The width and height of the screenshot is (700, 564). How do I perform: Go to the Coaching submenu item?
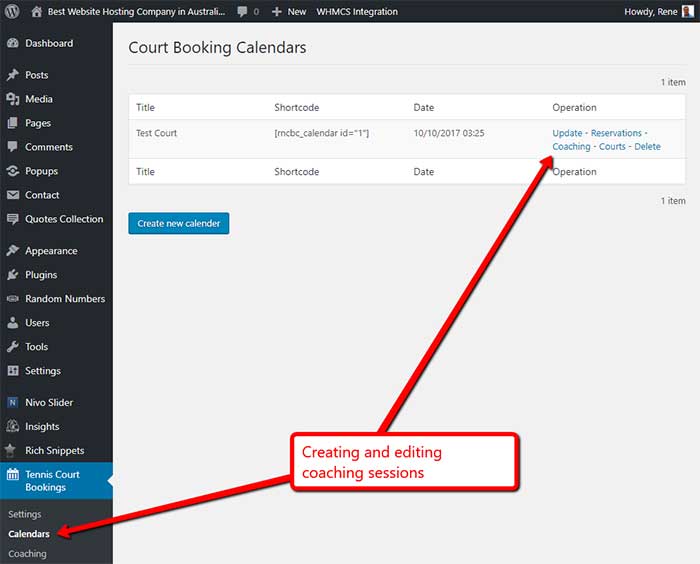click(27, 553)
